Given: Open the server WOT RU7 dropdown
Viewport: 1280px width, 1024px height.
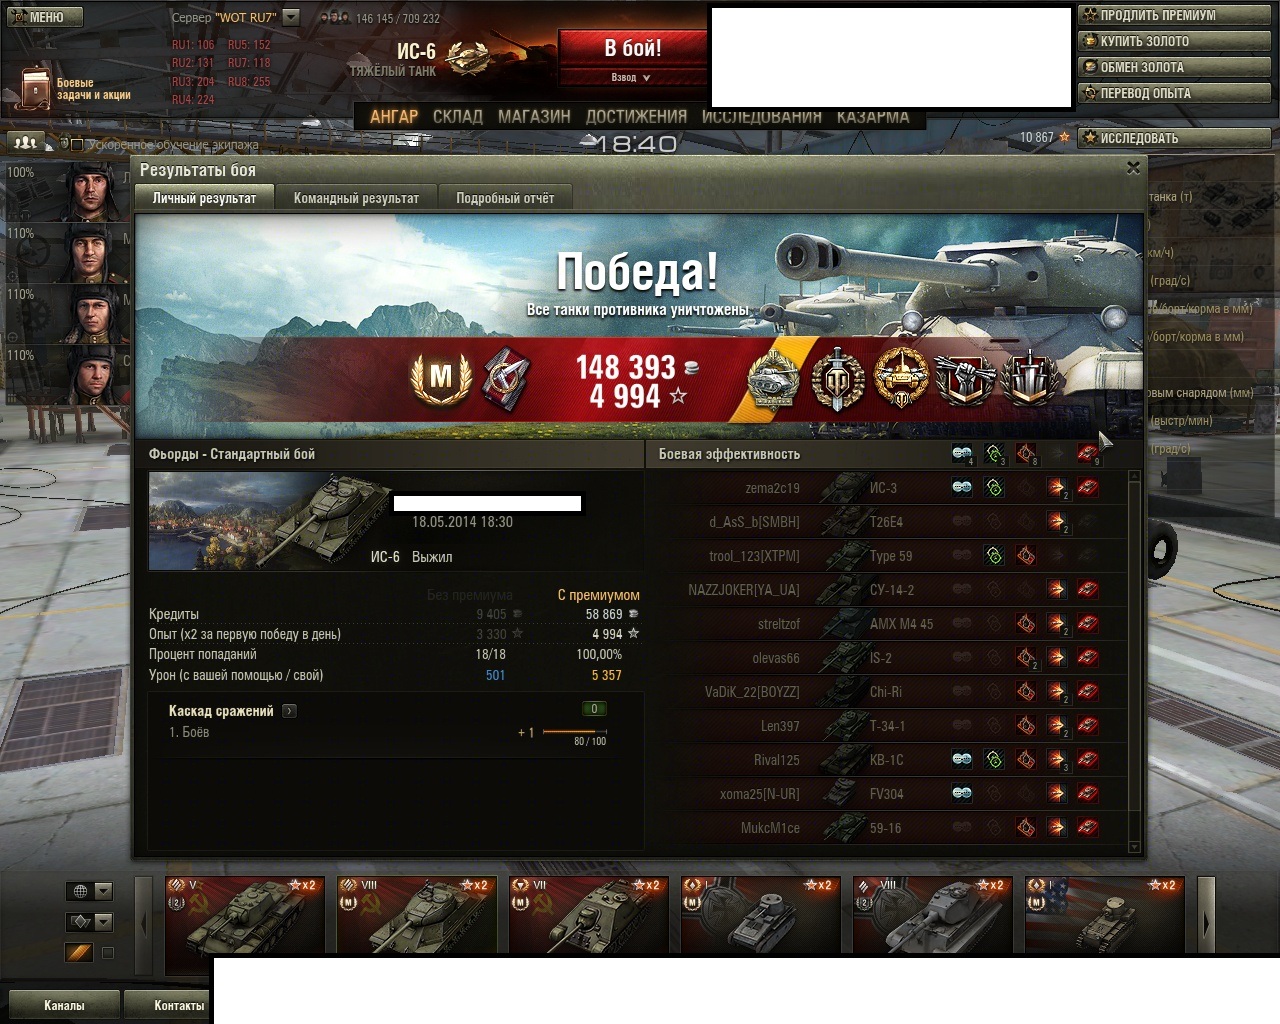Looking at the screenshot, I should coord(291,17).
